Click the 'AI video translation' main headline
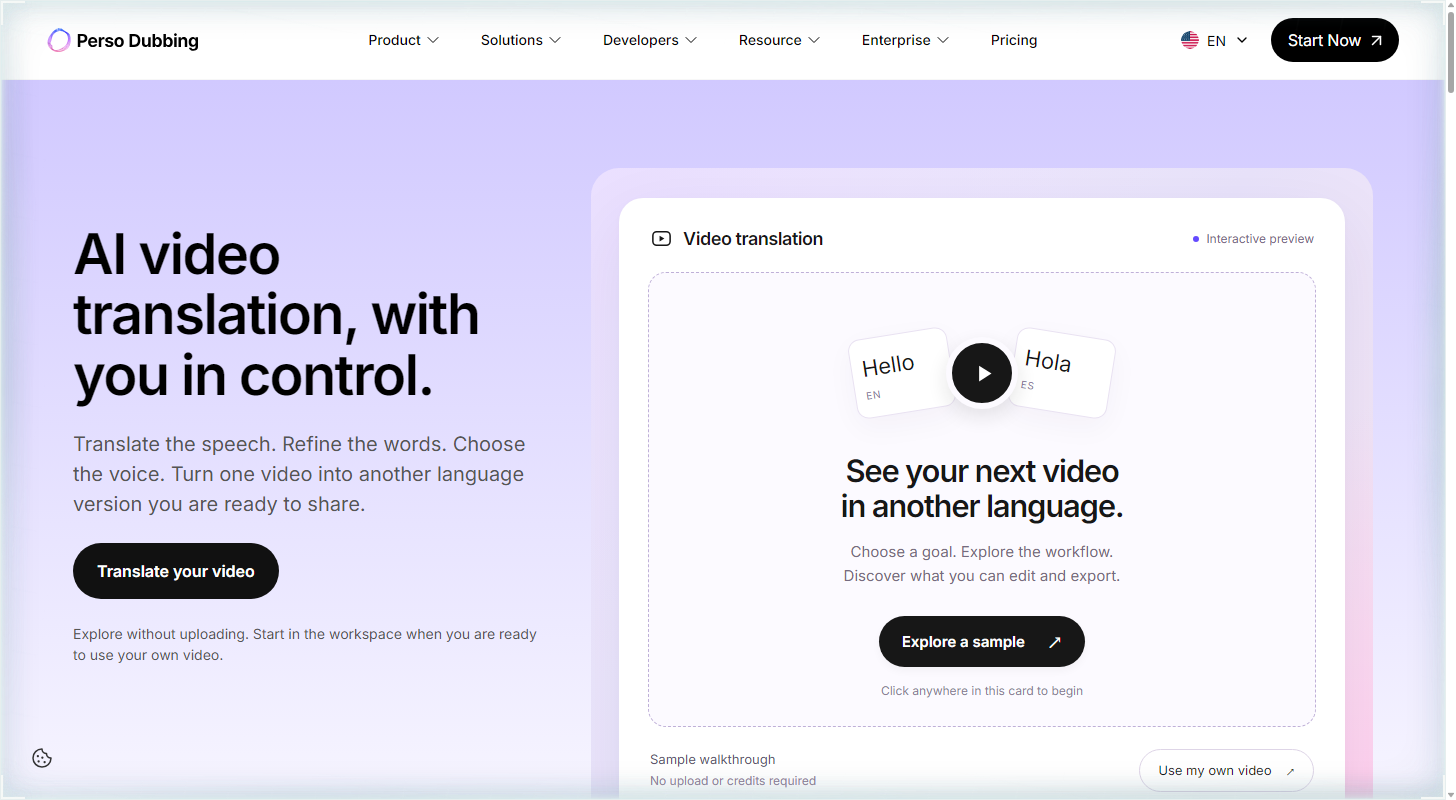 (x=276, y=315)
